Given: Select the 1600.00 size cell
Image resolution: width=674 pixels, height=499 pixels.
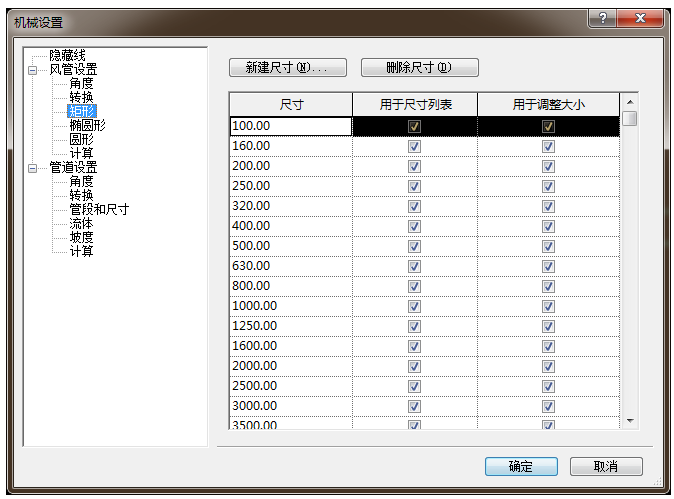Looking at the screenshot, I should (x=291, y=346).
